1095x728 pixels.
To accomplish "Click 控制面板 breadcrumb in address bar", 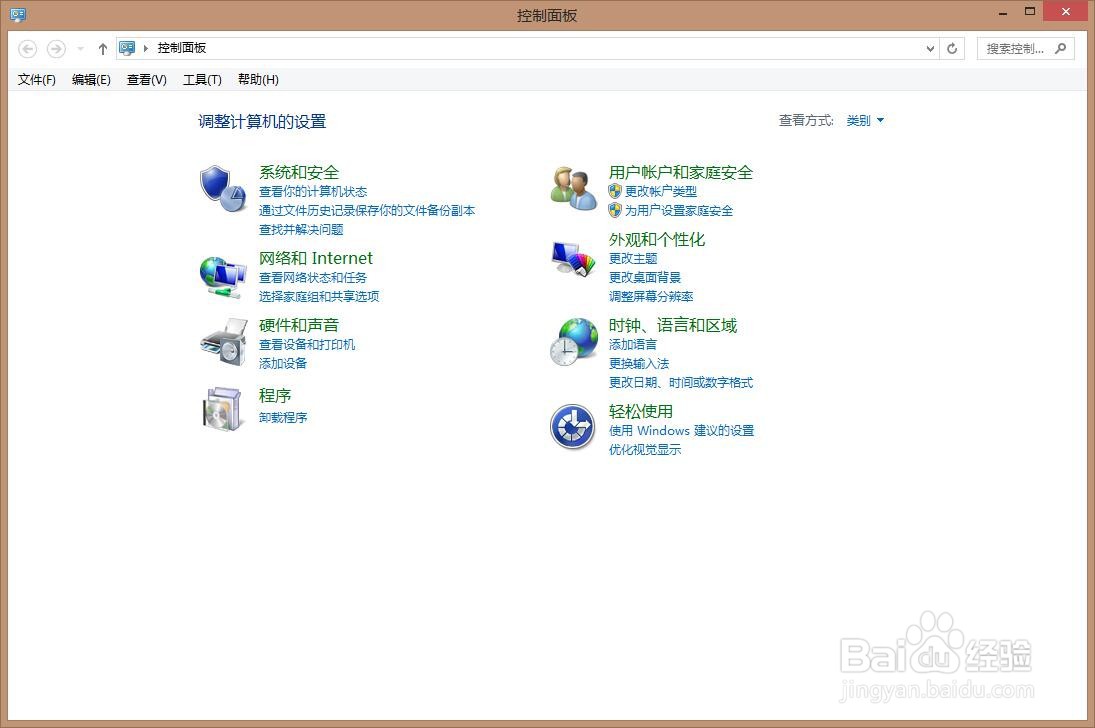I will tap(182, 48).
